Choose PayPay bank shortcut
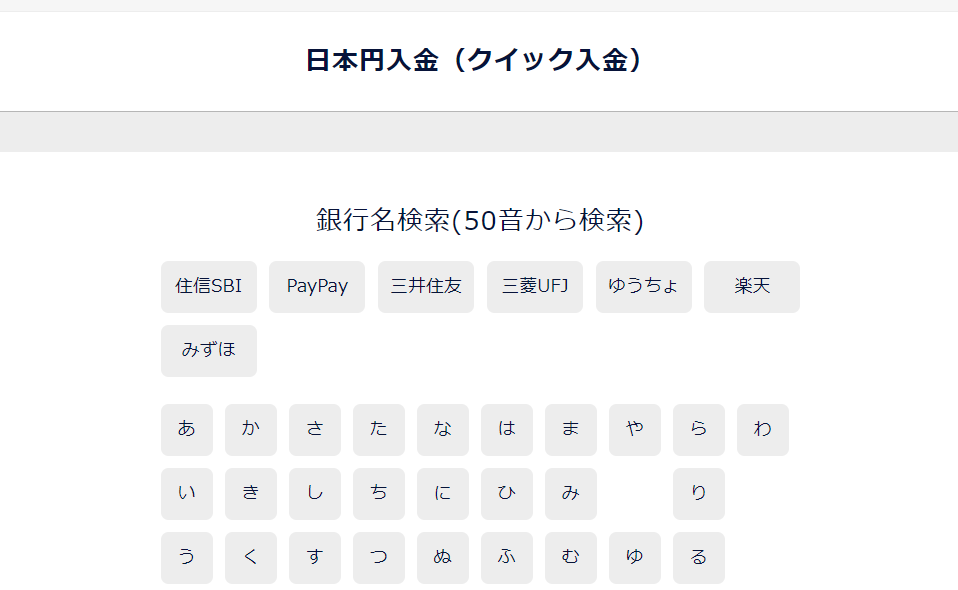The width and height of the screenshot is (958, 590). click(317, 287)
